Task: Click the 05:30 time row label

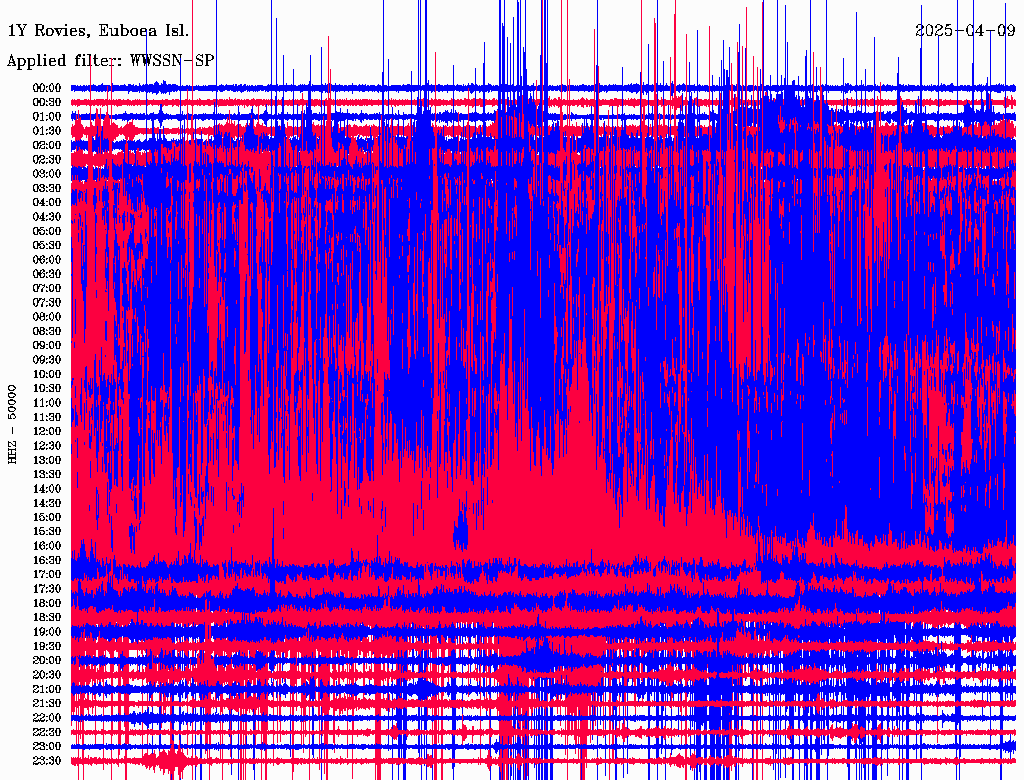Action: point(47,245)
